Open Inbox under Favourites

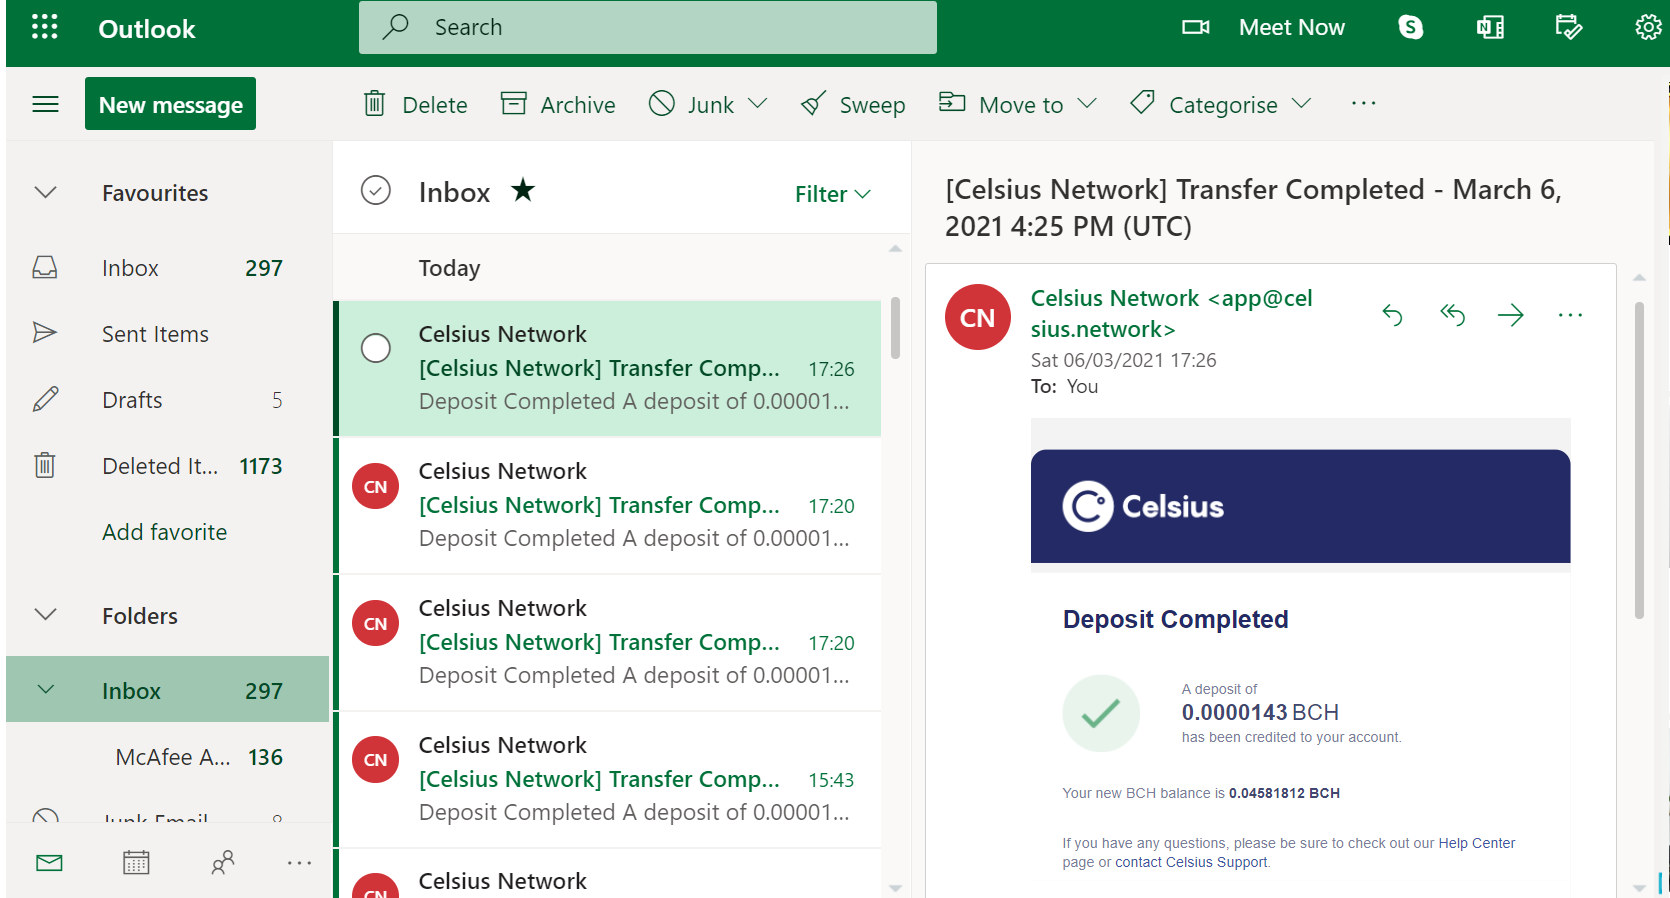coord(167,268)
